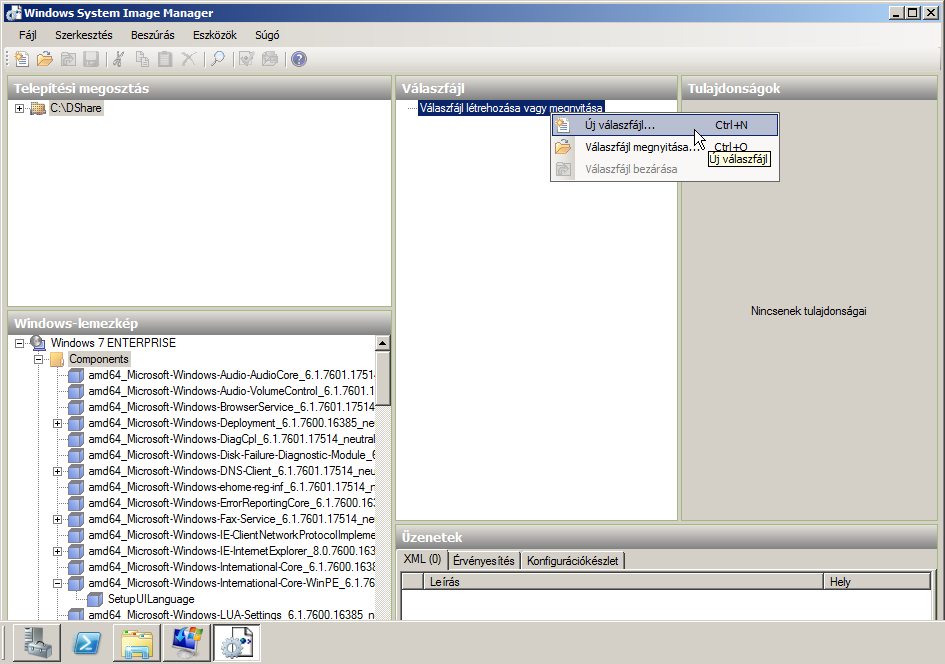Click the System Image Manager taskbar button
The width and height of the screenshot is (945, 664).
[237, 643]
